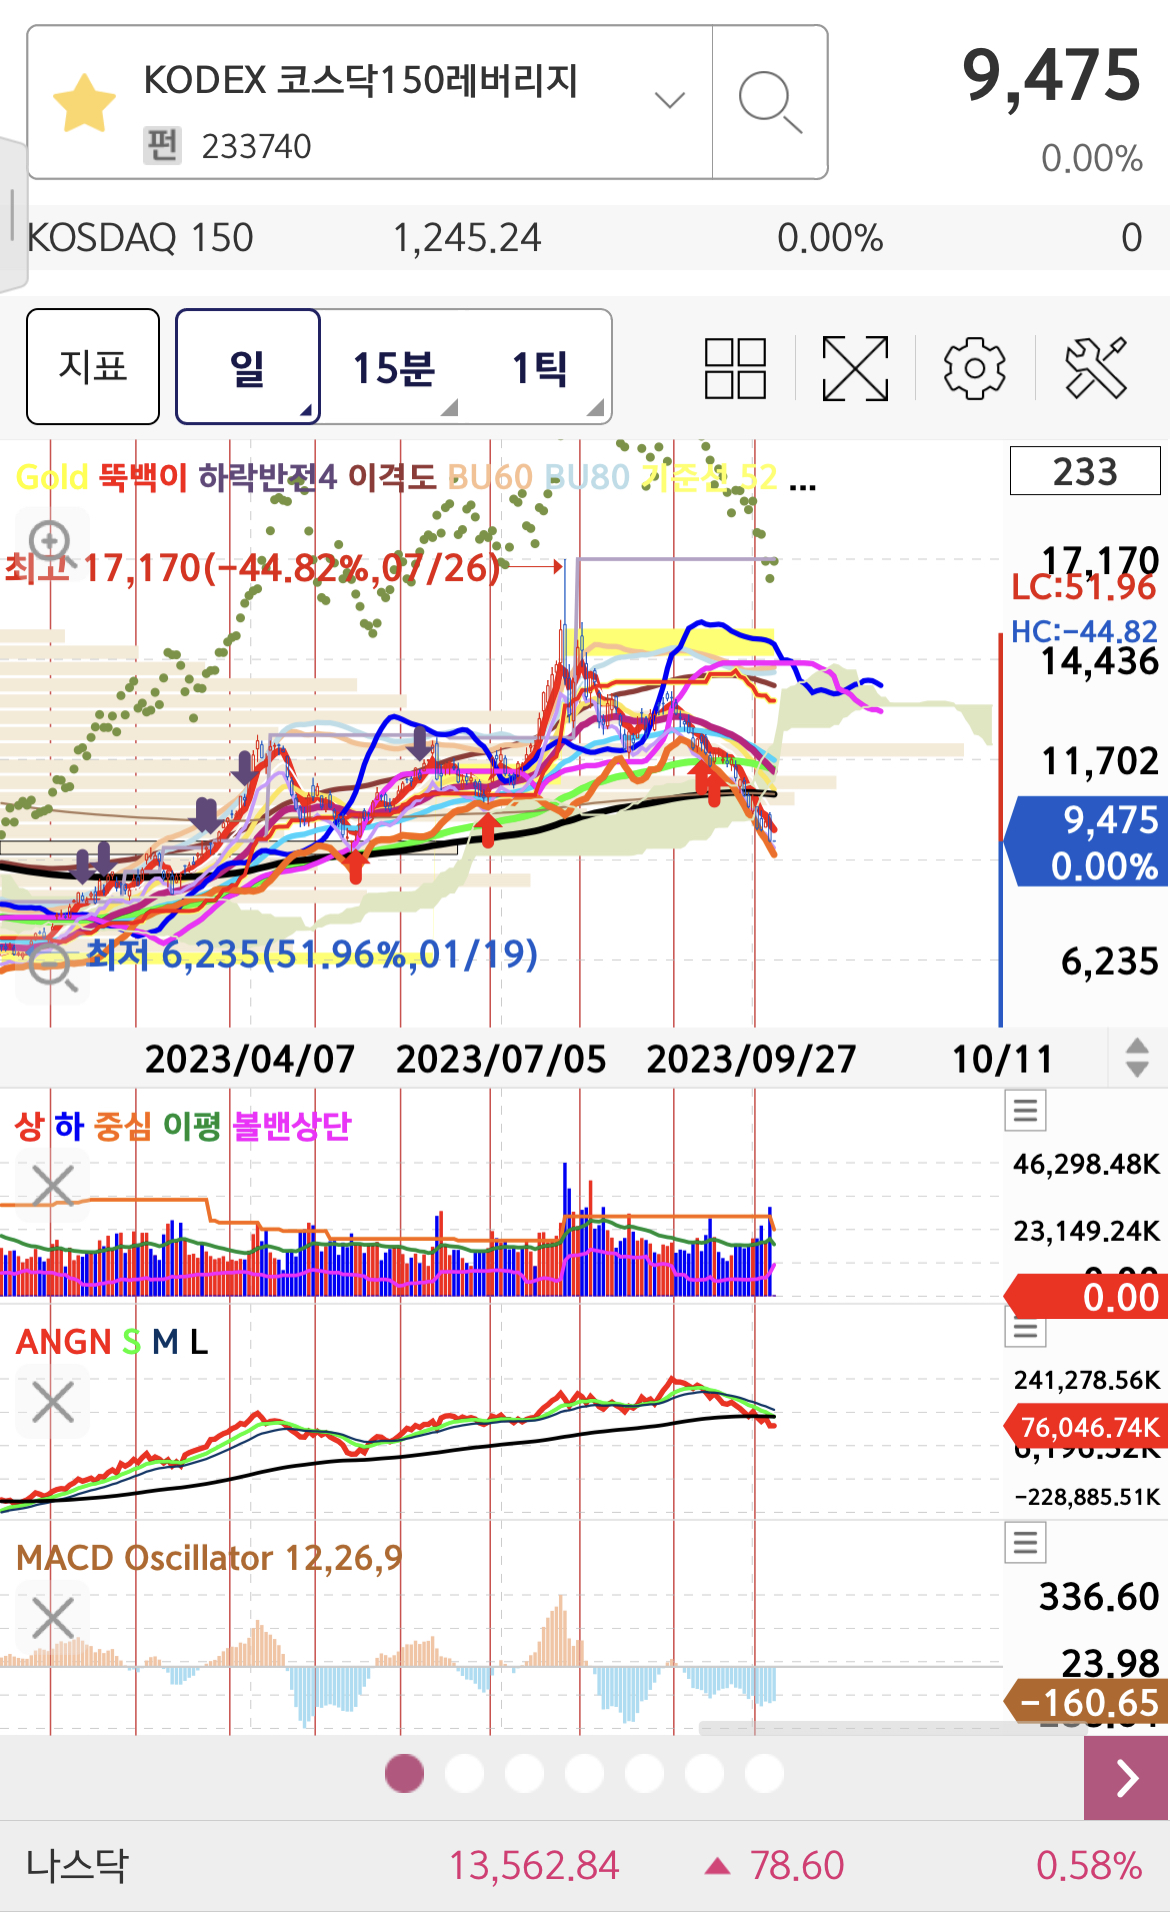Tap the 2023/07/05 date label
This screenshot has width=1170, height=1912.
501,1059
